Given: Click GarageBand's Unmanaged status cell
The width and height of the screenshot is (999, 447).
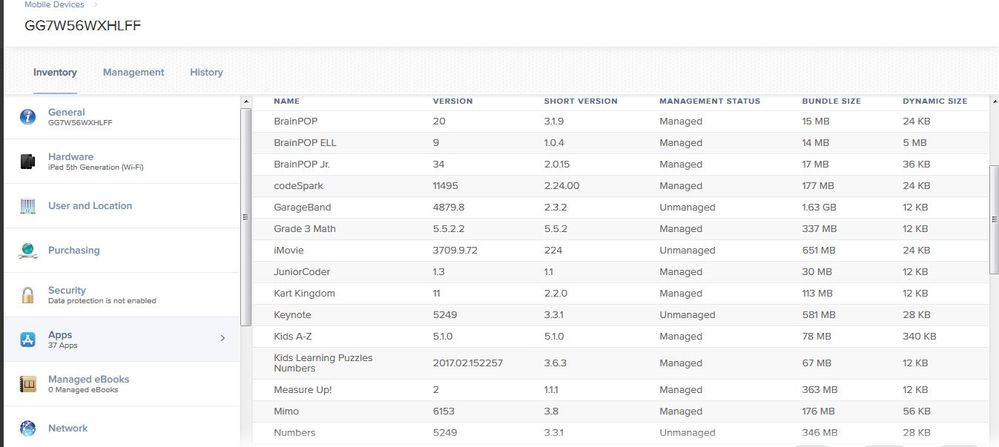Looking at the screenshot, I should pos(687,208).
